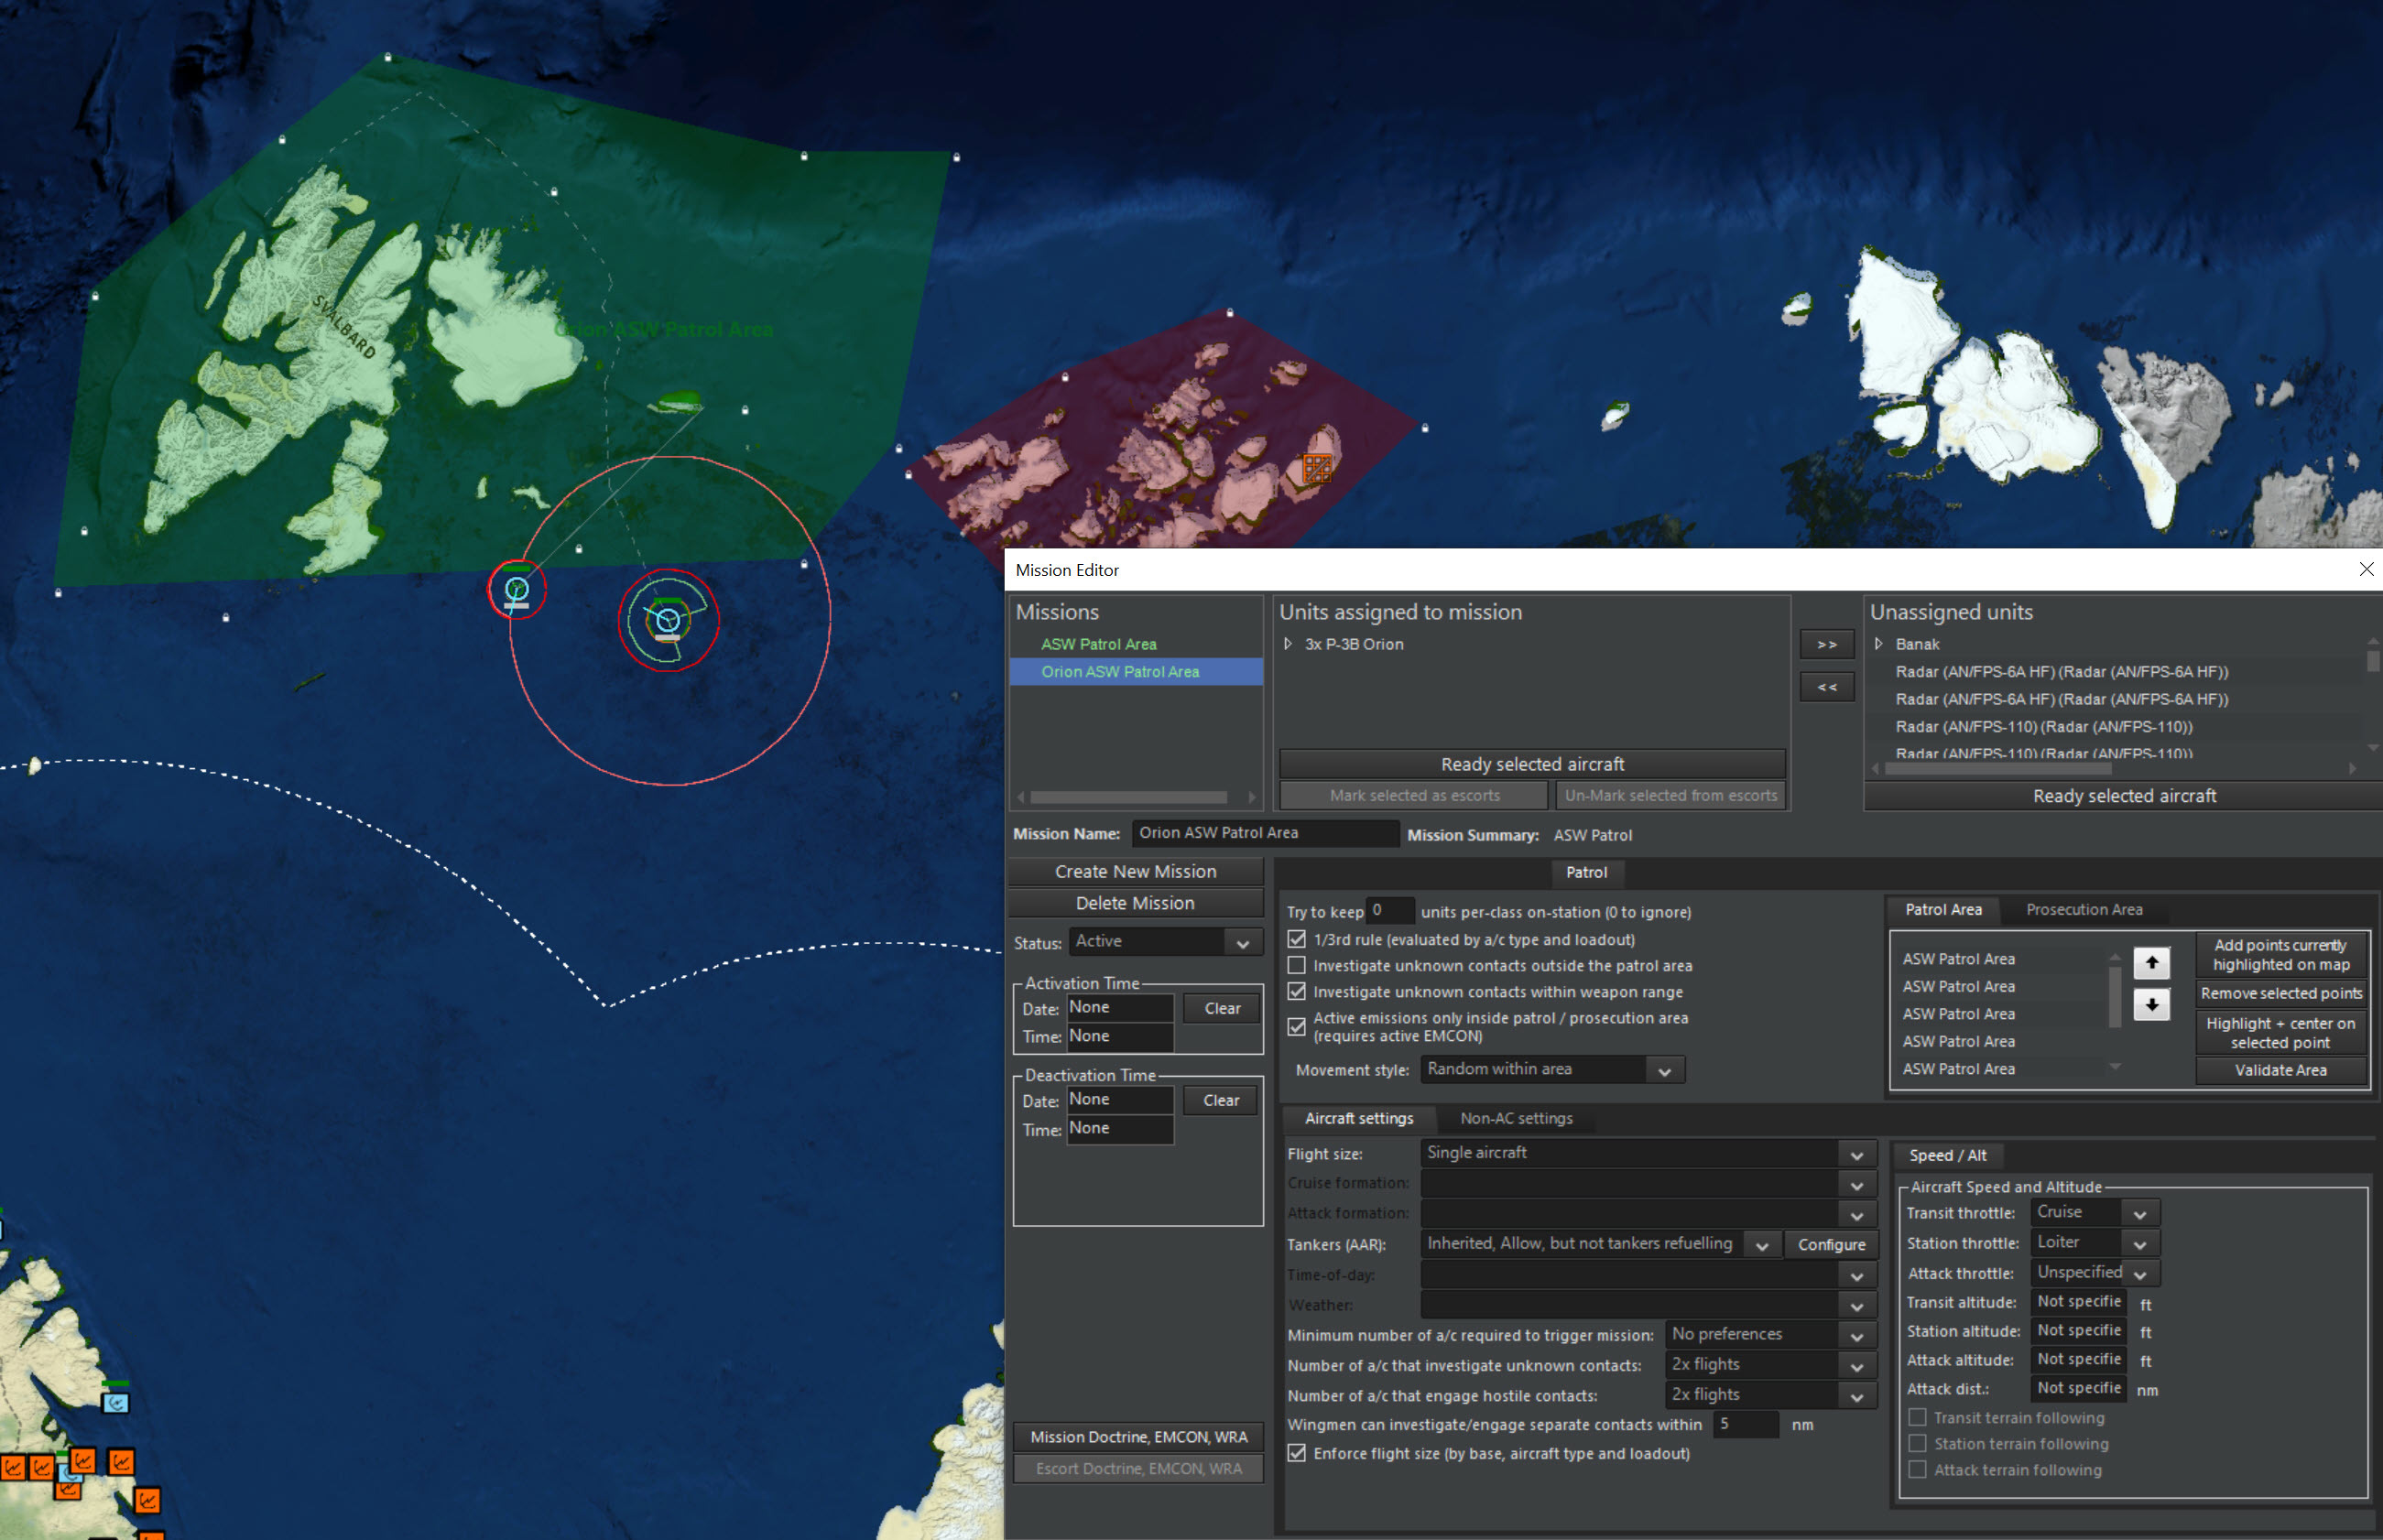2383x1540 pixels.
Task: Click the << unassign units button
Action: (x=1826, y=687)
